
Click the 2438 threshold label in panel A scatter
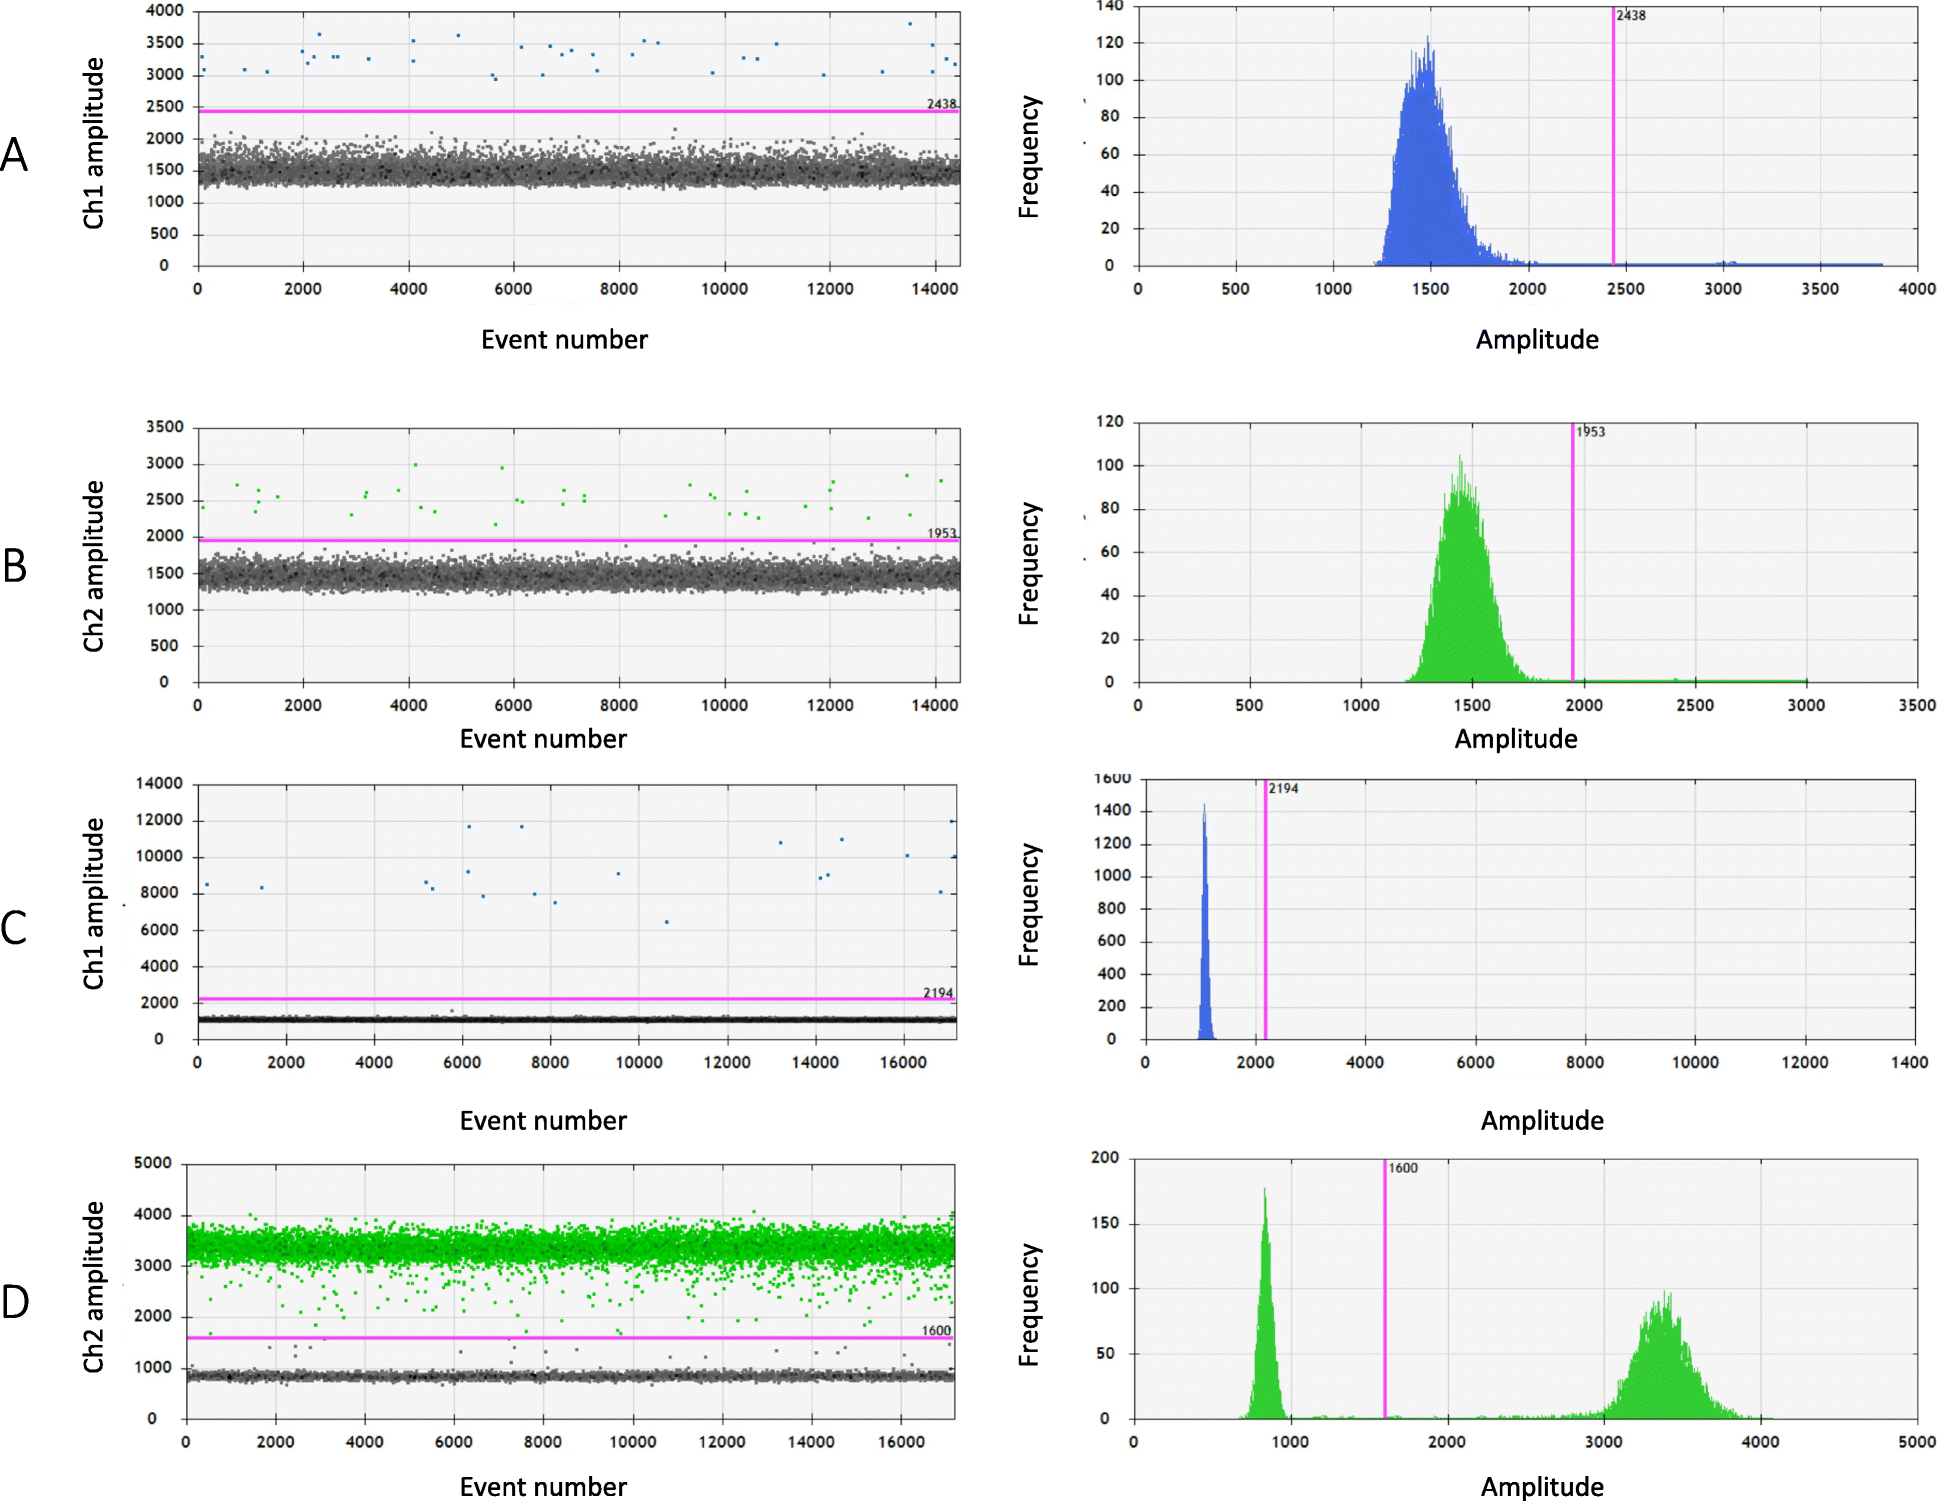[x=941, y=103]
